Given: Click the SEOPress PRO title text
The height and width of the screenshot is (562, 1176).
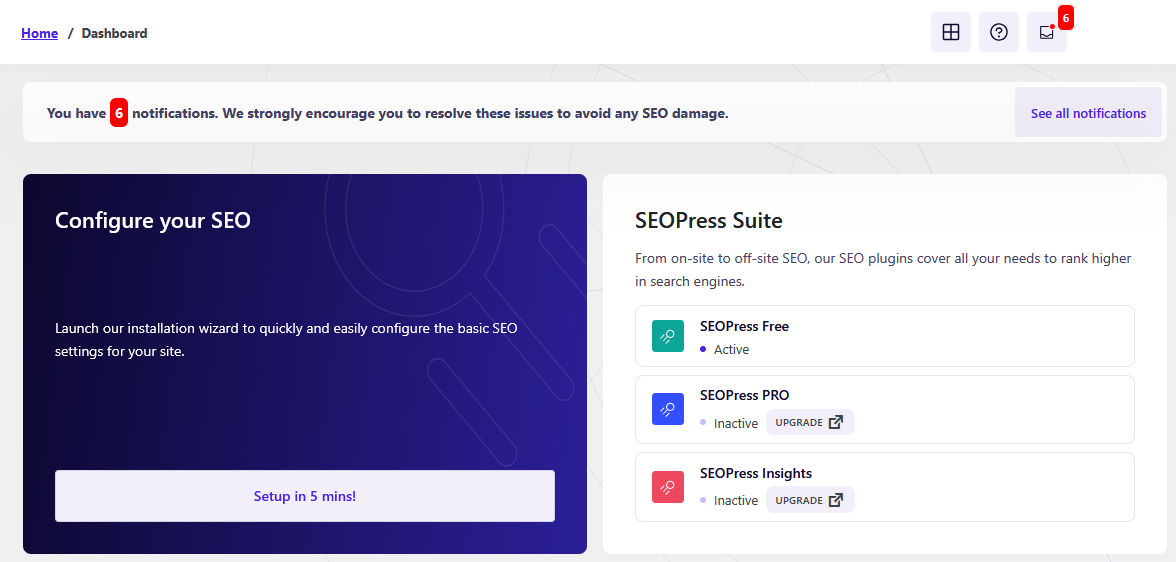Looking at the screenshot, I should point(744,395).
